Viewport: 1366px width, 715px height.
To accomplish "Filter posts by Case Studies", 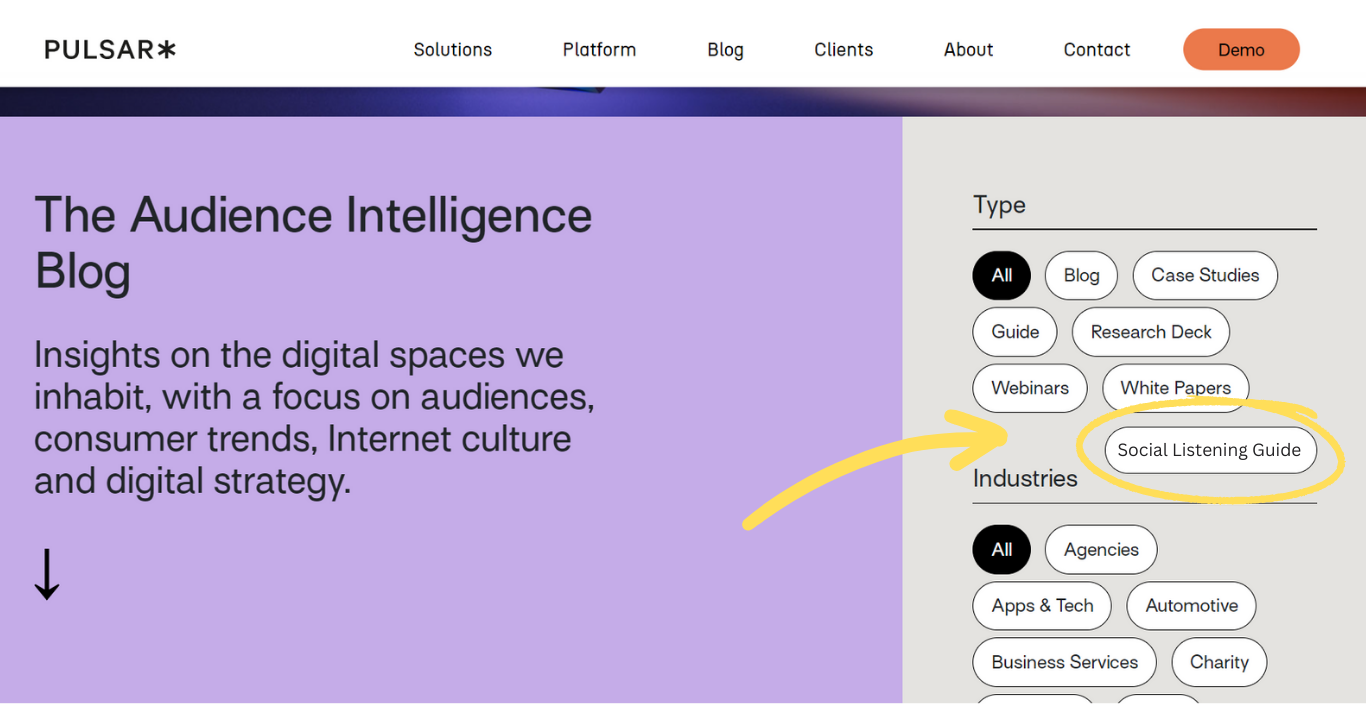I will pyautogui.click(x=1204, y=275).
